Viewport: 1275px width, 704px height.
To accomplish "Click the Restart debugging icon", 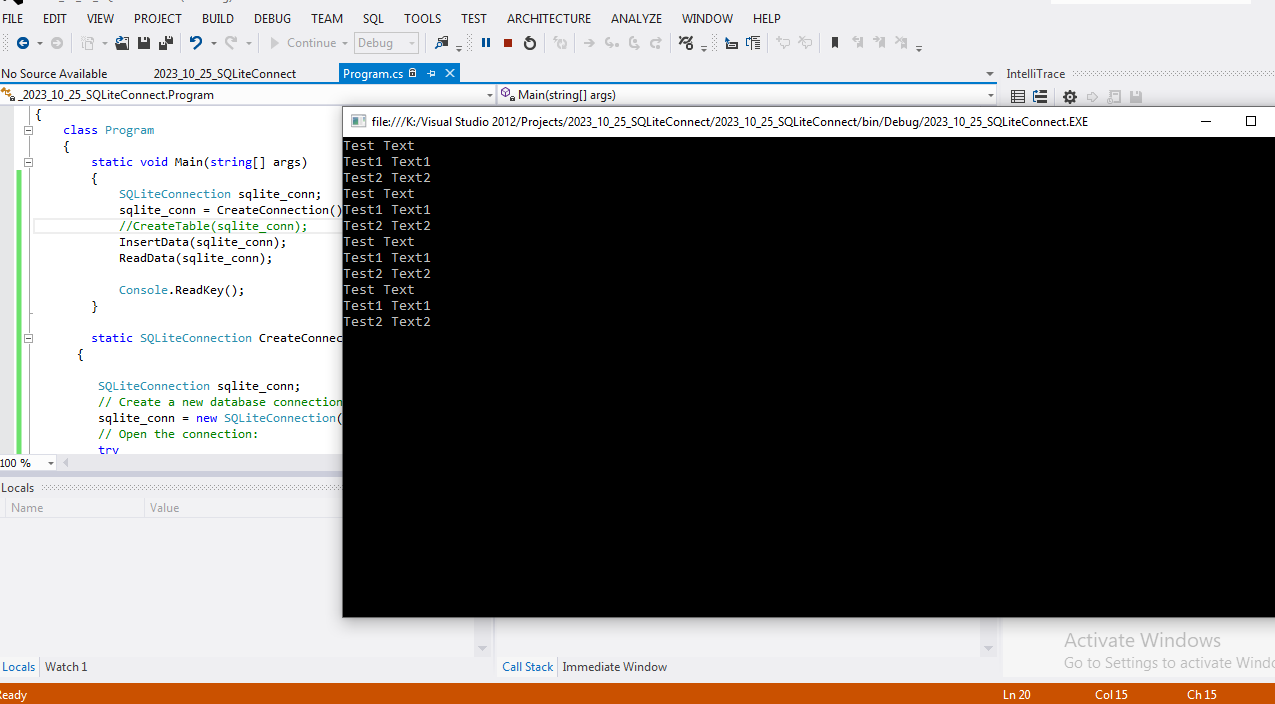I will point(530,43).
